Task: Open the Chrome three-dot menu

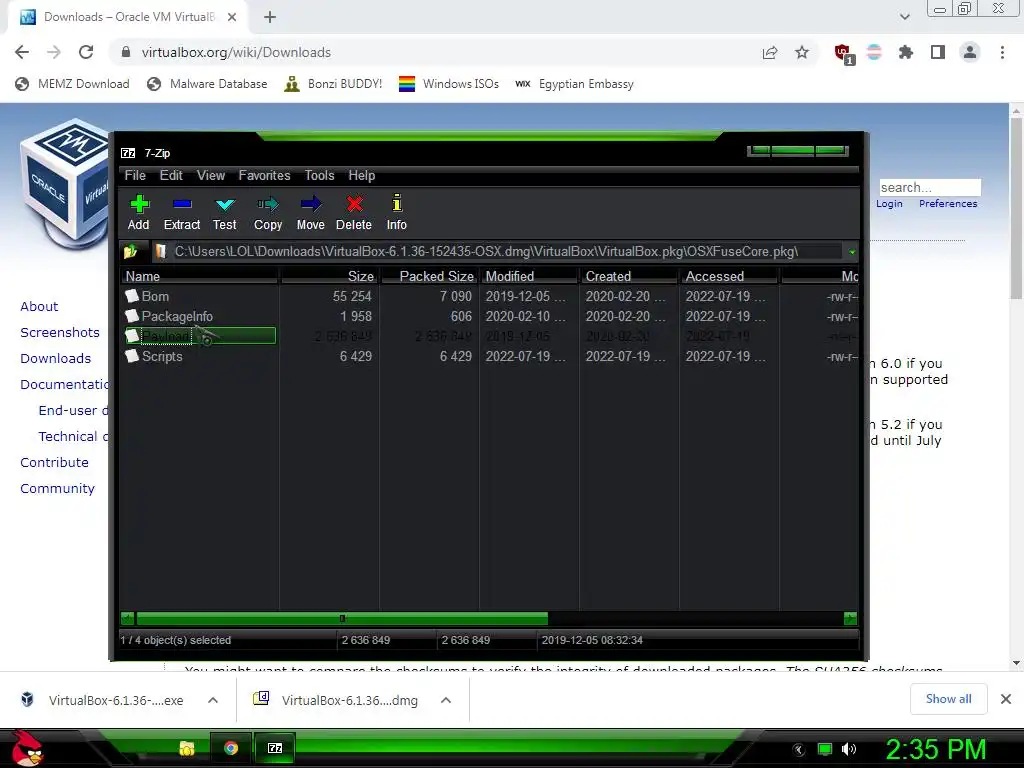Action: (1002, 52)
